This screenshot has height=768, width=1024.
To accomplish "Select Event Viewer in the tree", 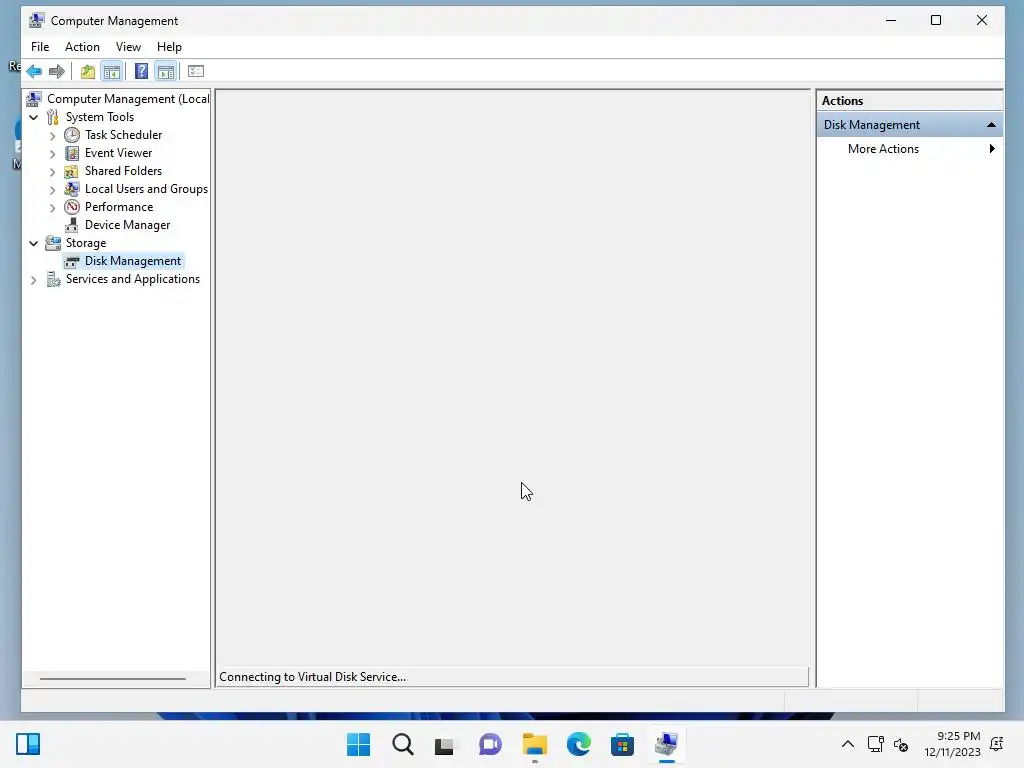I will coord(118,153).
